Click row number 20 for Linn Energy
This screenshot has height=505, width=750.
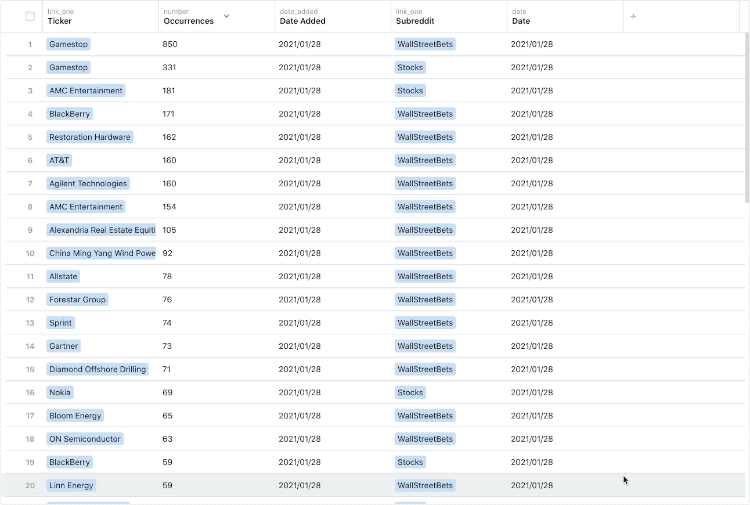point(30,485)
